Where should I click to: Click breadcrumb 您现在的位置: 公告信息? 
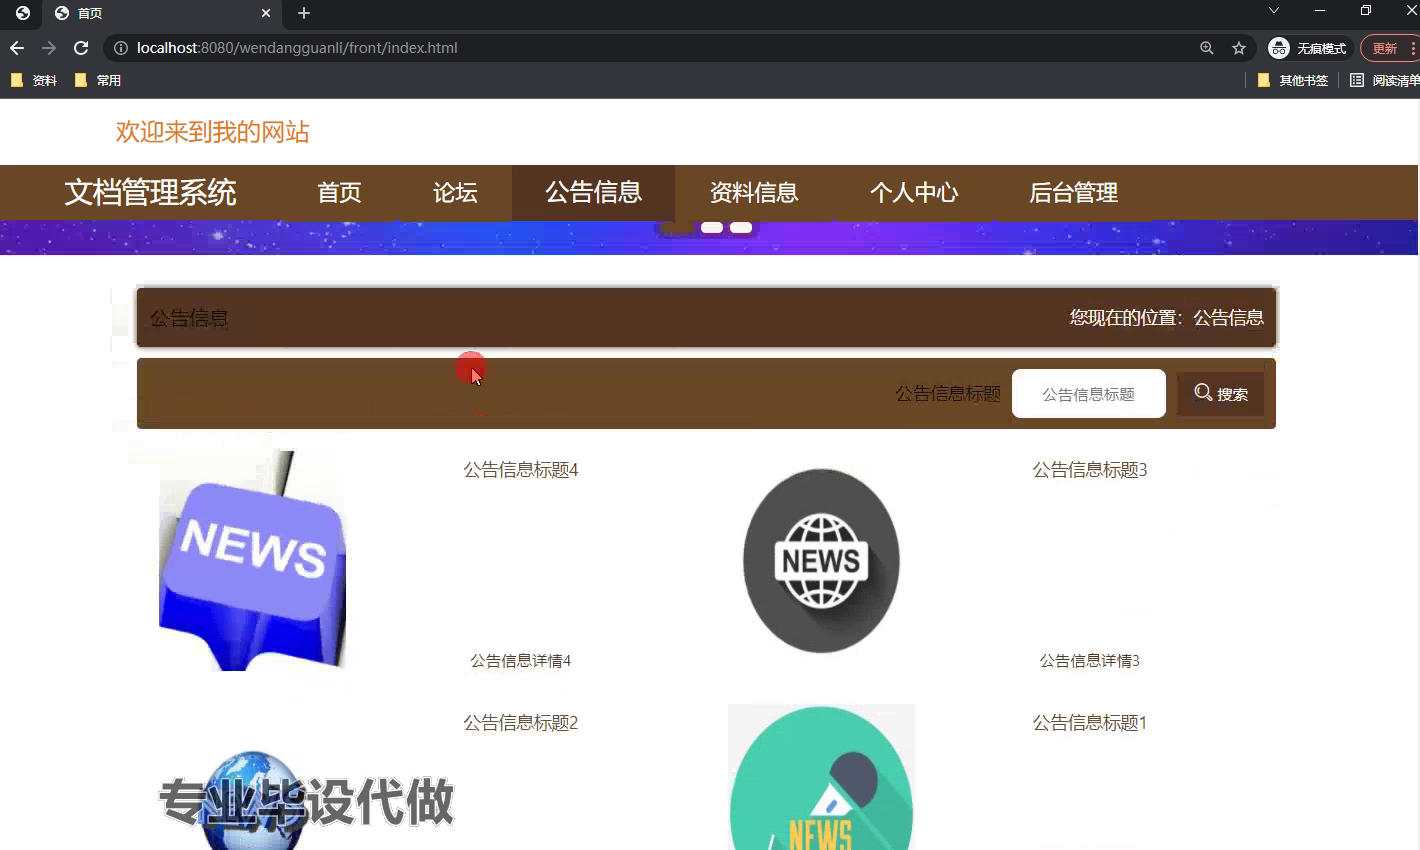pyautogui.click(x=1167, y=318)
